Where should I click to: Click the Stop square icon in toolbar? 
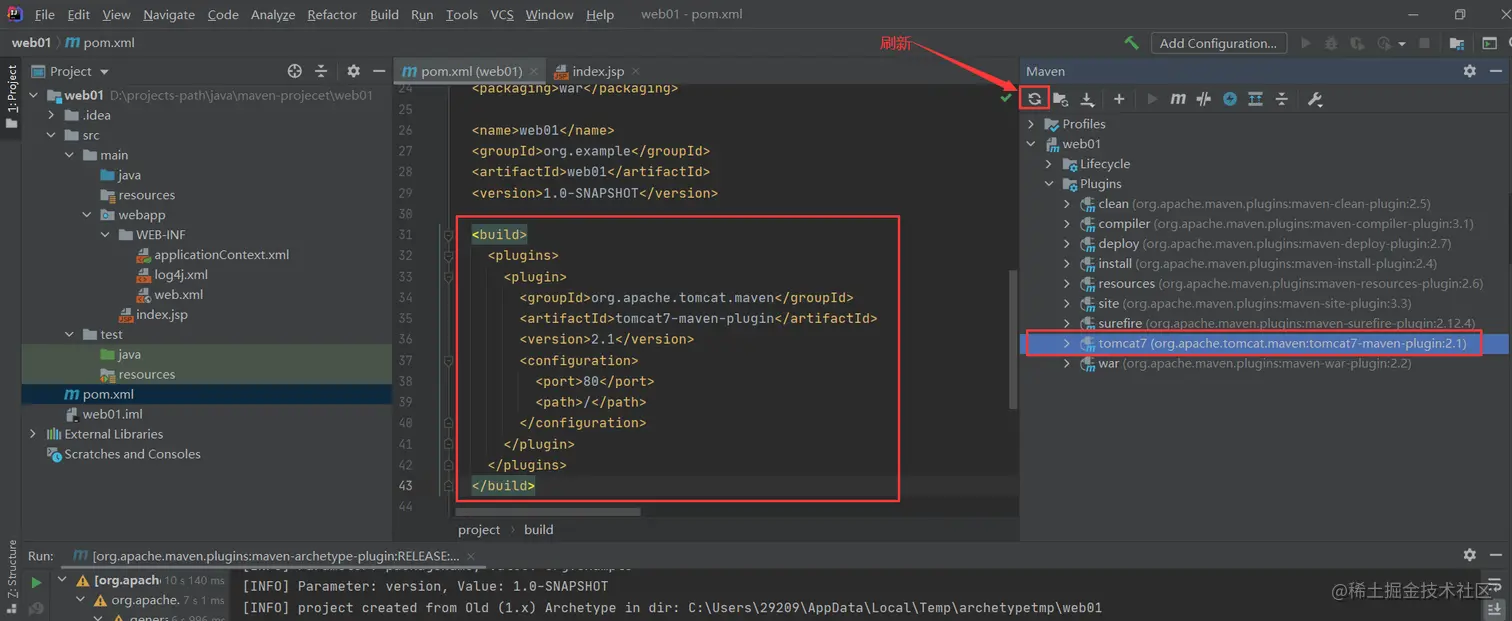pyautogui.click(x=1425, y=43)
